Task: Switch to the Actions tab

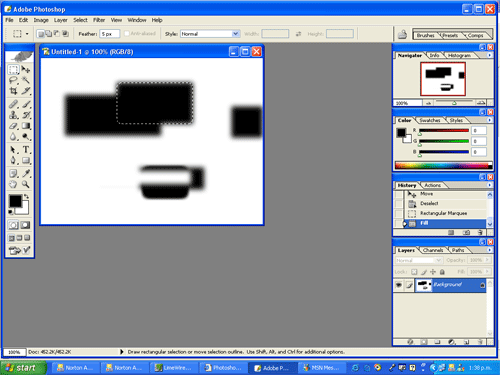Action: (433, 185)
